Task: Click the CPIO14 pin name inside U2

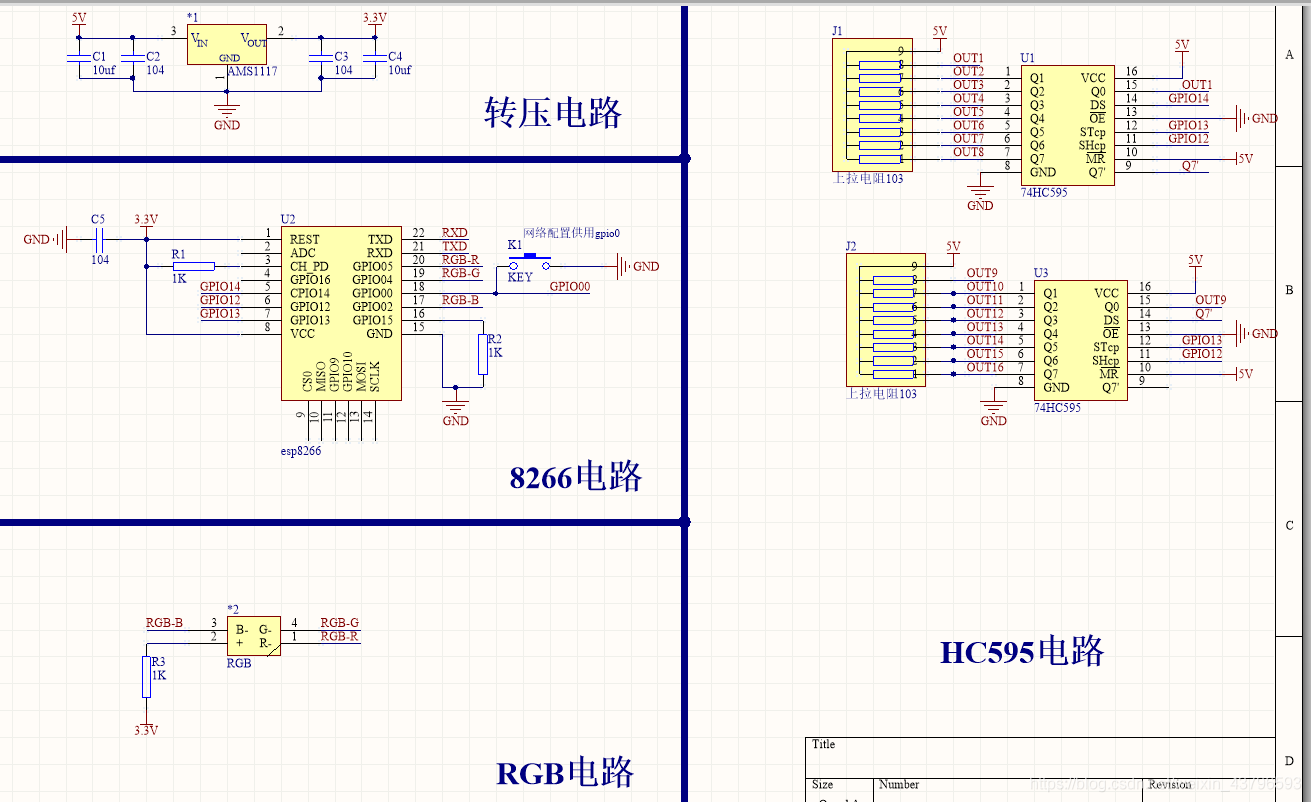Action: pos(310,293)
